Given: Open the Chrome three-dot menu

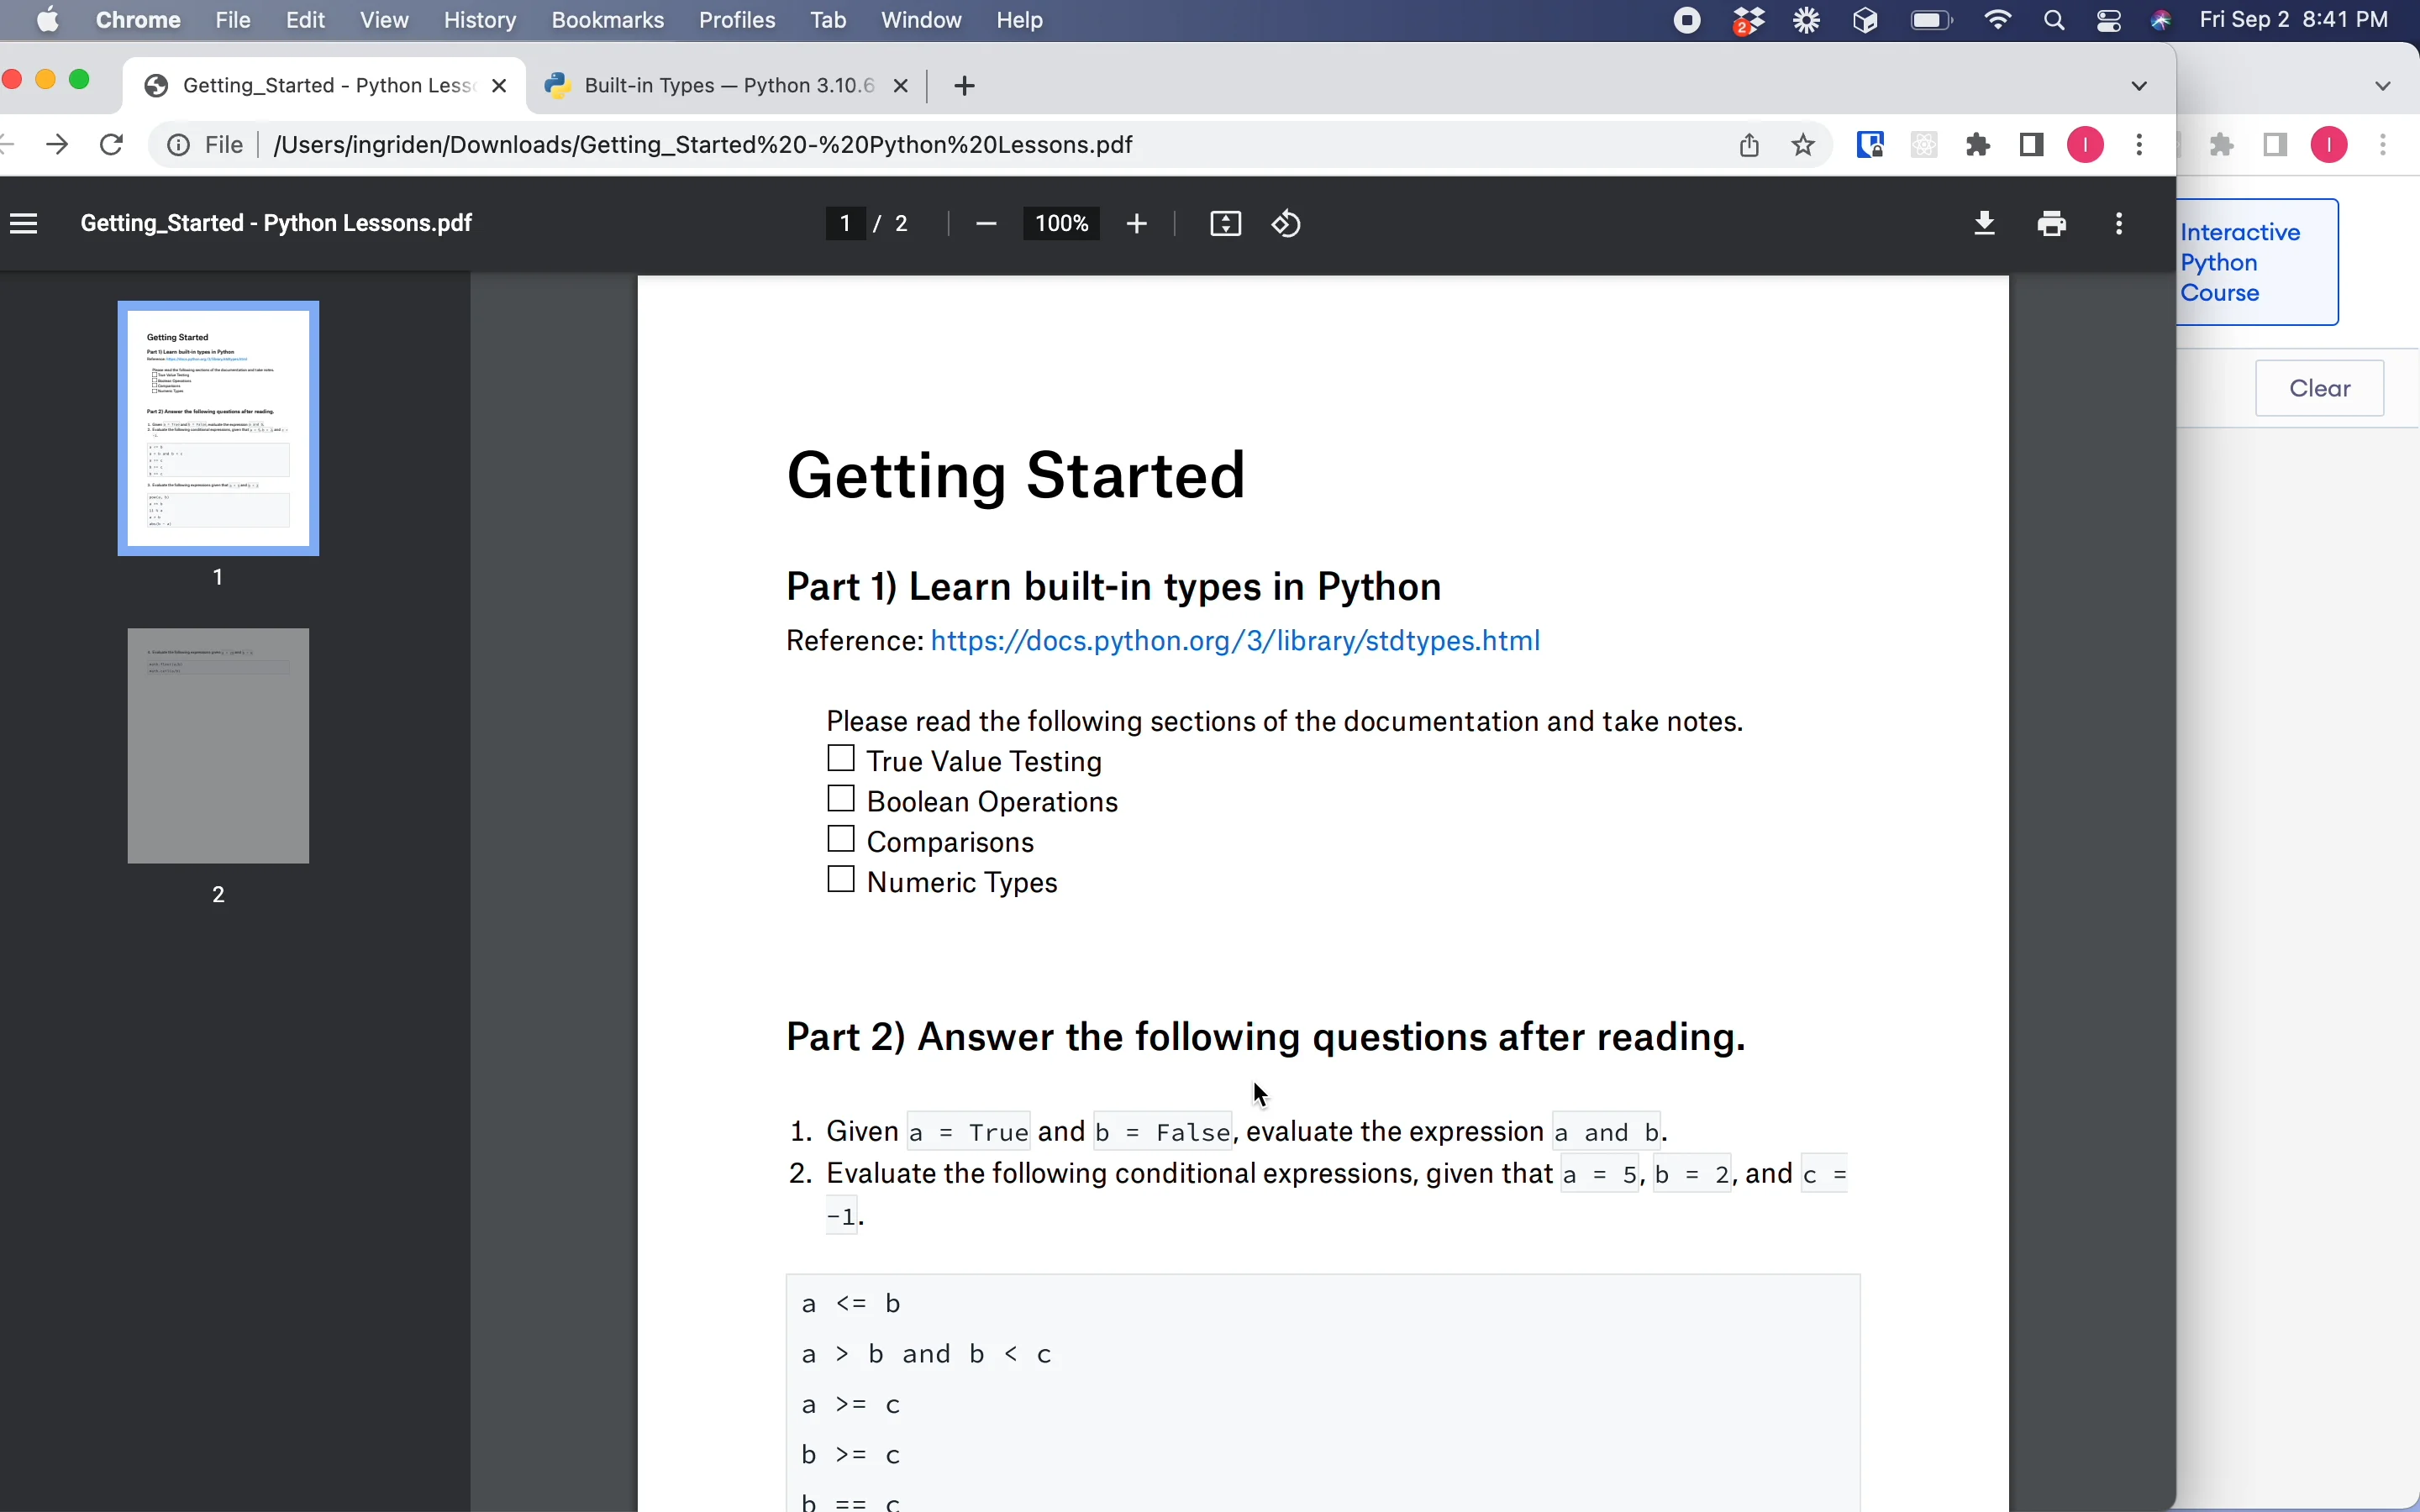Looking at the screenshot, I should (2140, 145).
